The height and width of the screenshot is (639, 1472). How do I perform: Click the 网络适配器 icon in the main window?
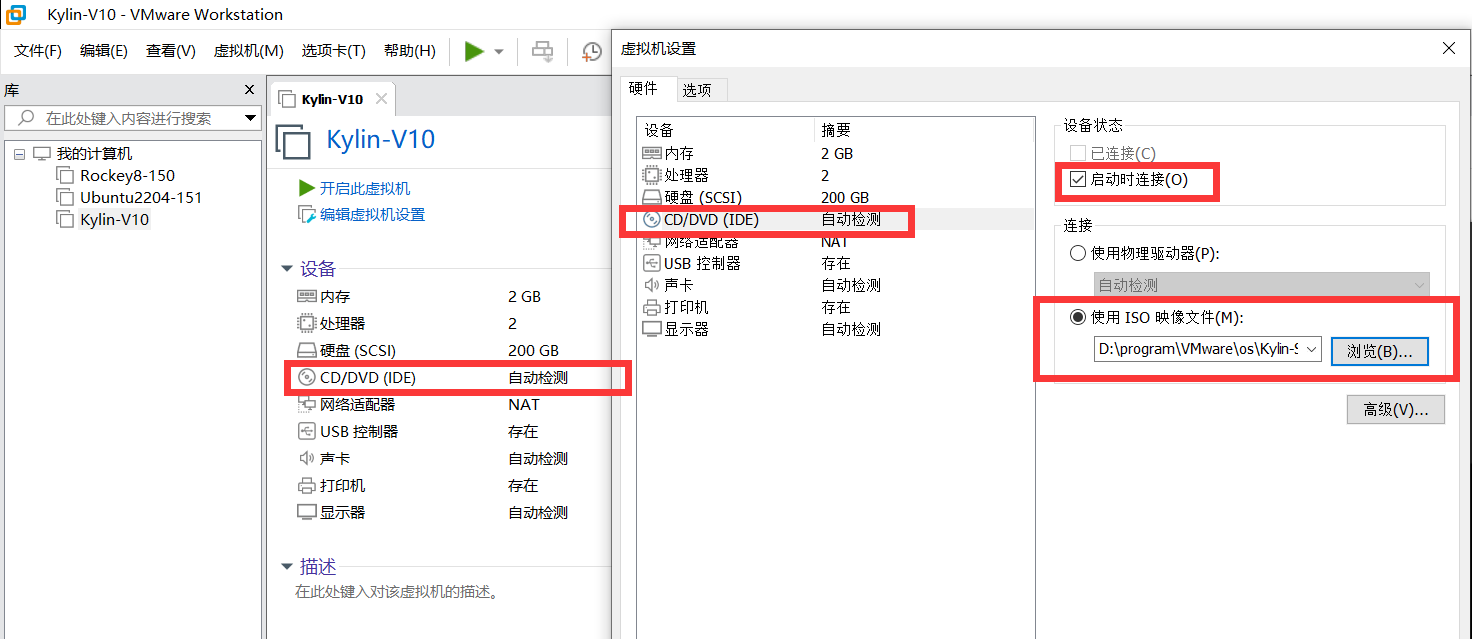[x=306, y=404]
